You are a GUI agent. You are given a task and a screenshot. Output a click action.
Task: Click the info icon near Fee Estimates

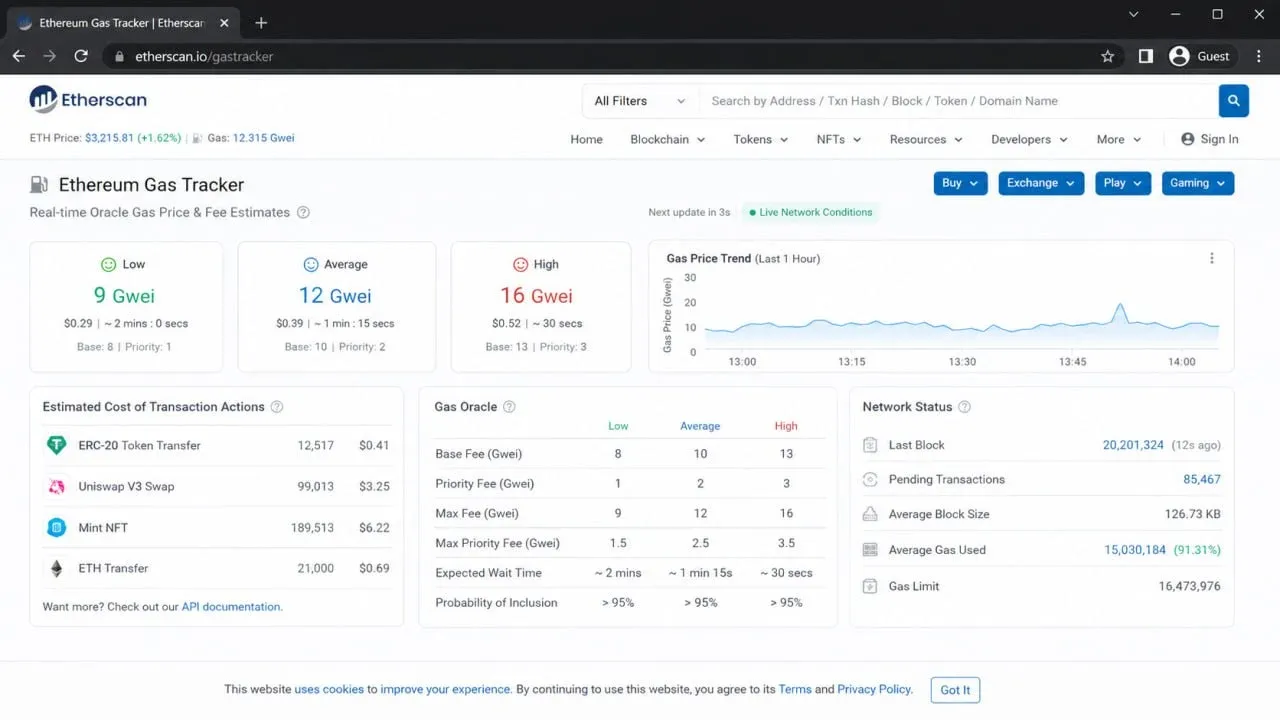[x=303, y=212]
